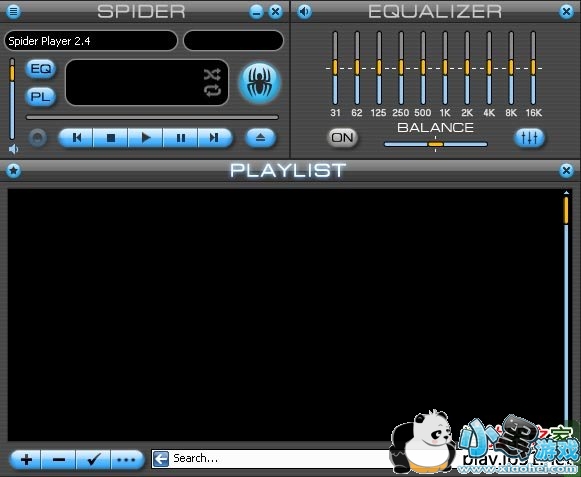This screenshot has height=477, width=581.
Task: Adjust the 31 Hz equalizer band
Action: [x=335, y=68]
